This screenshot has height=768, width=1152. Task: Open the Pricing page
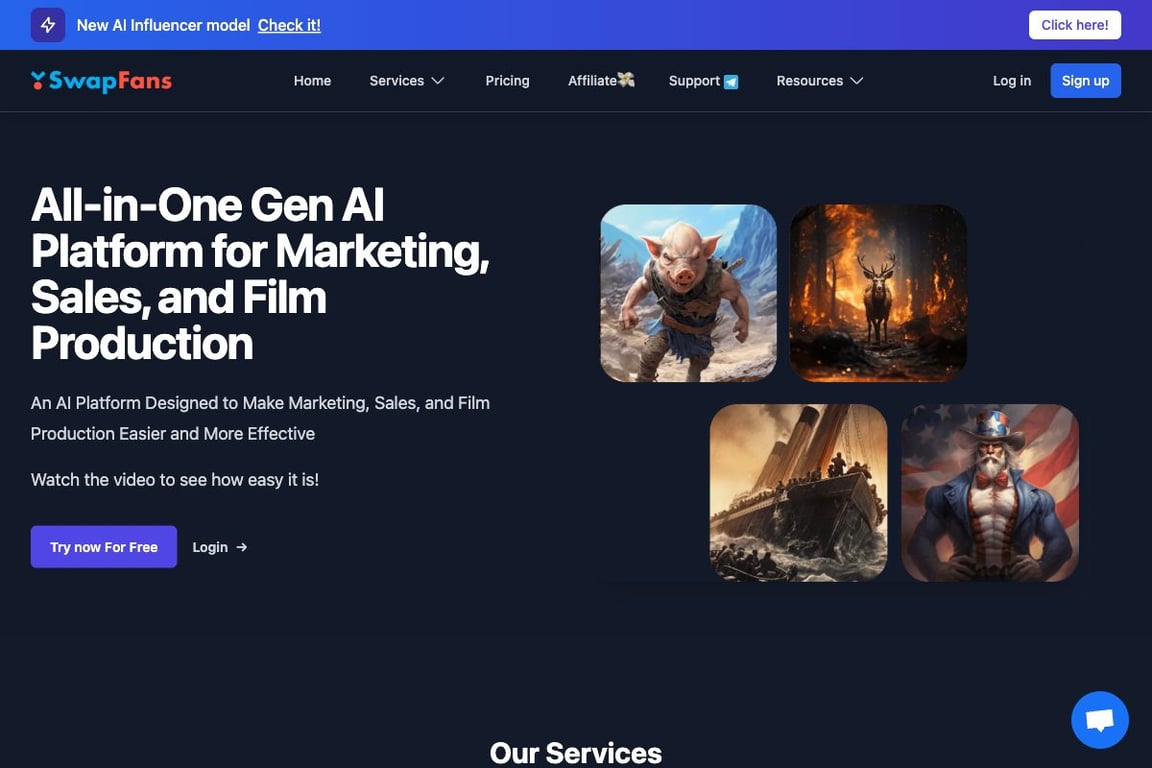pos(508,81)
